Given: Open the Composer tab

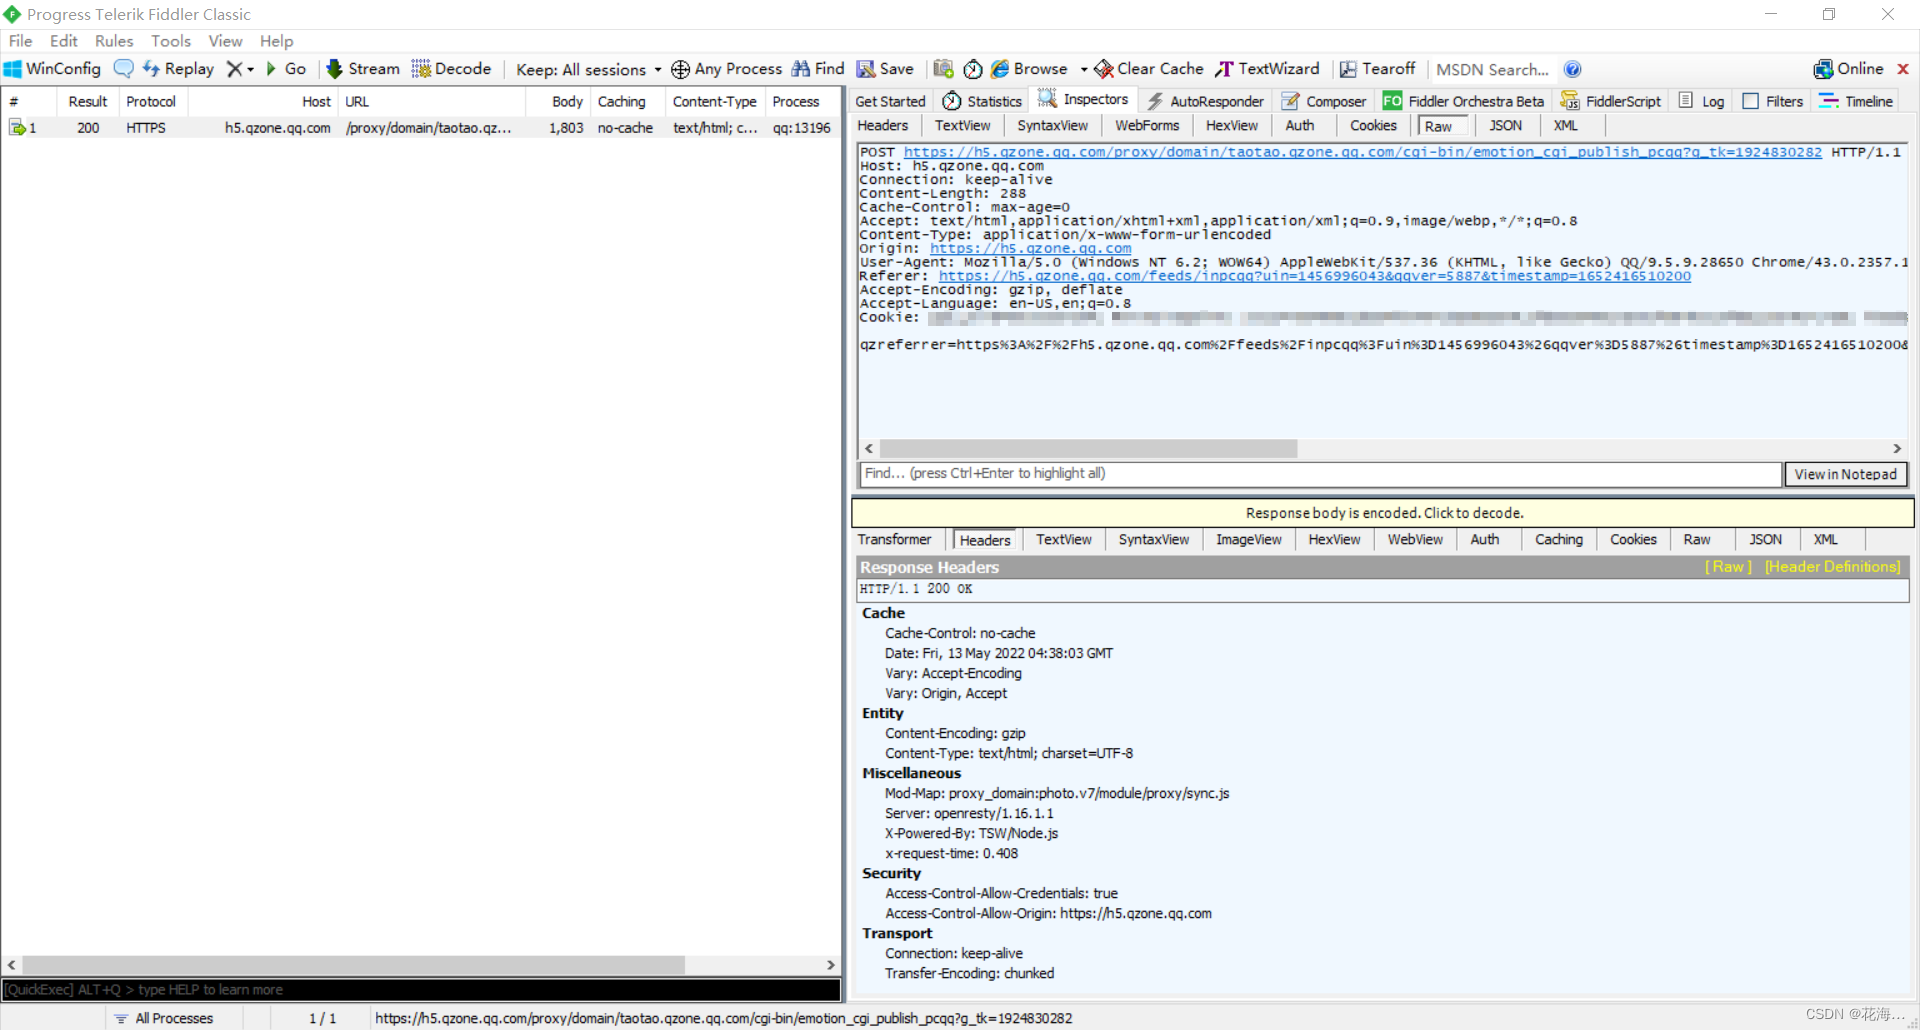Looking at the screenshot, I should (1324, 101).
